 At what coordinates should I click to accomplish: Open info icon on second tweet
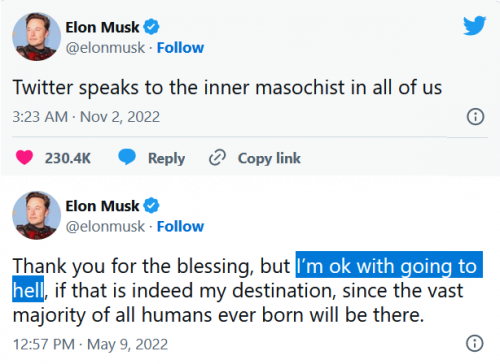[x=474, y=343]
